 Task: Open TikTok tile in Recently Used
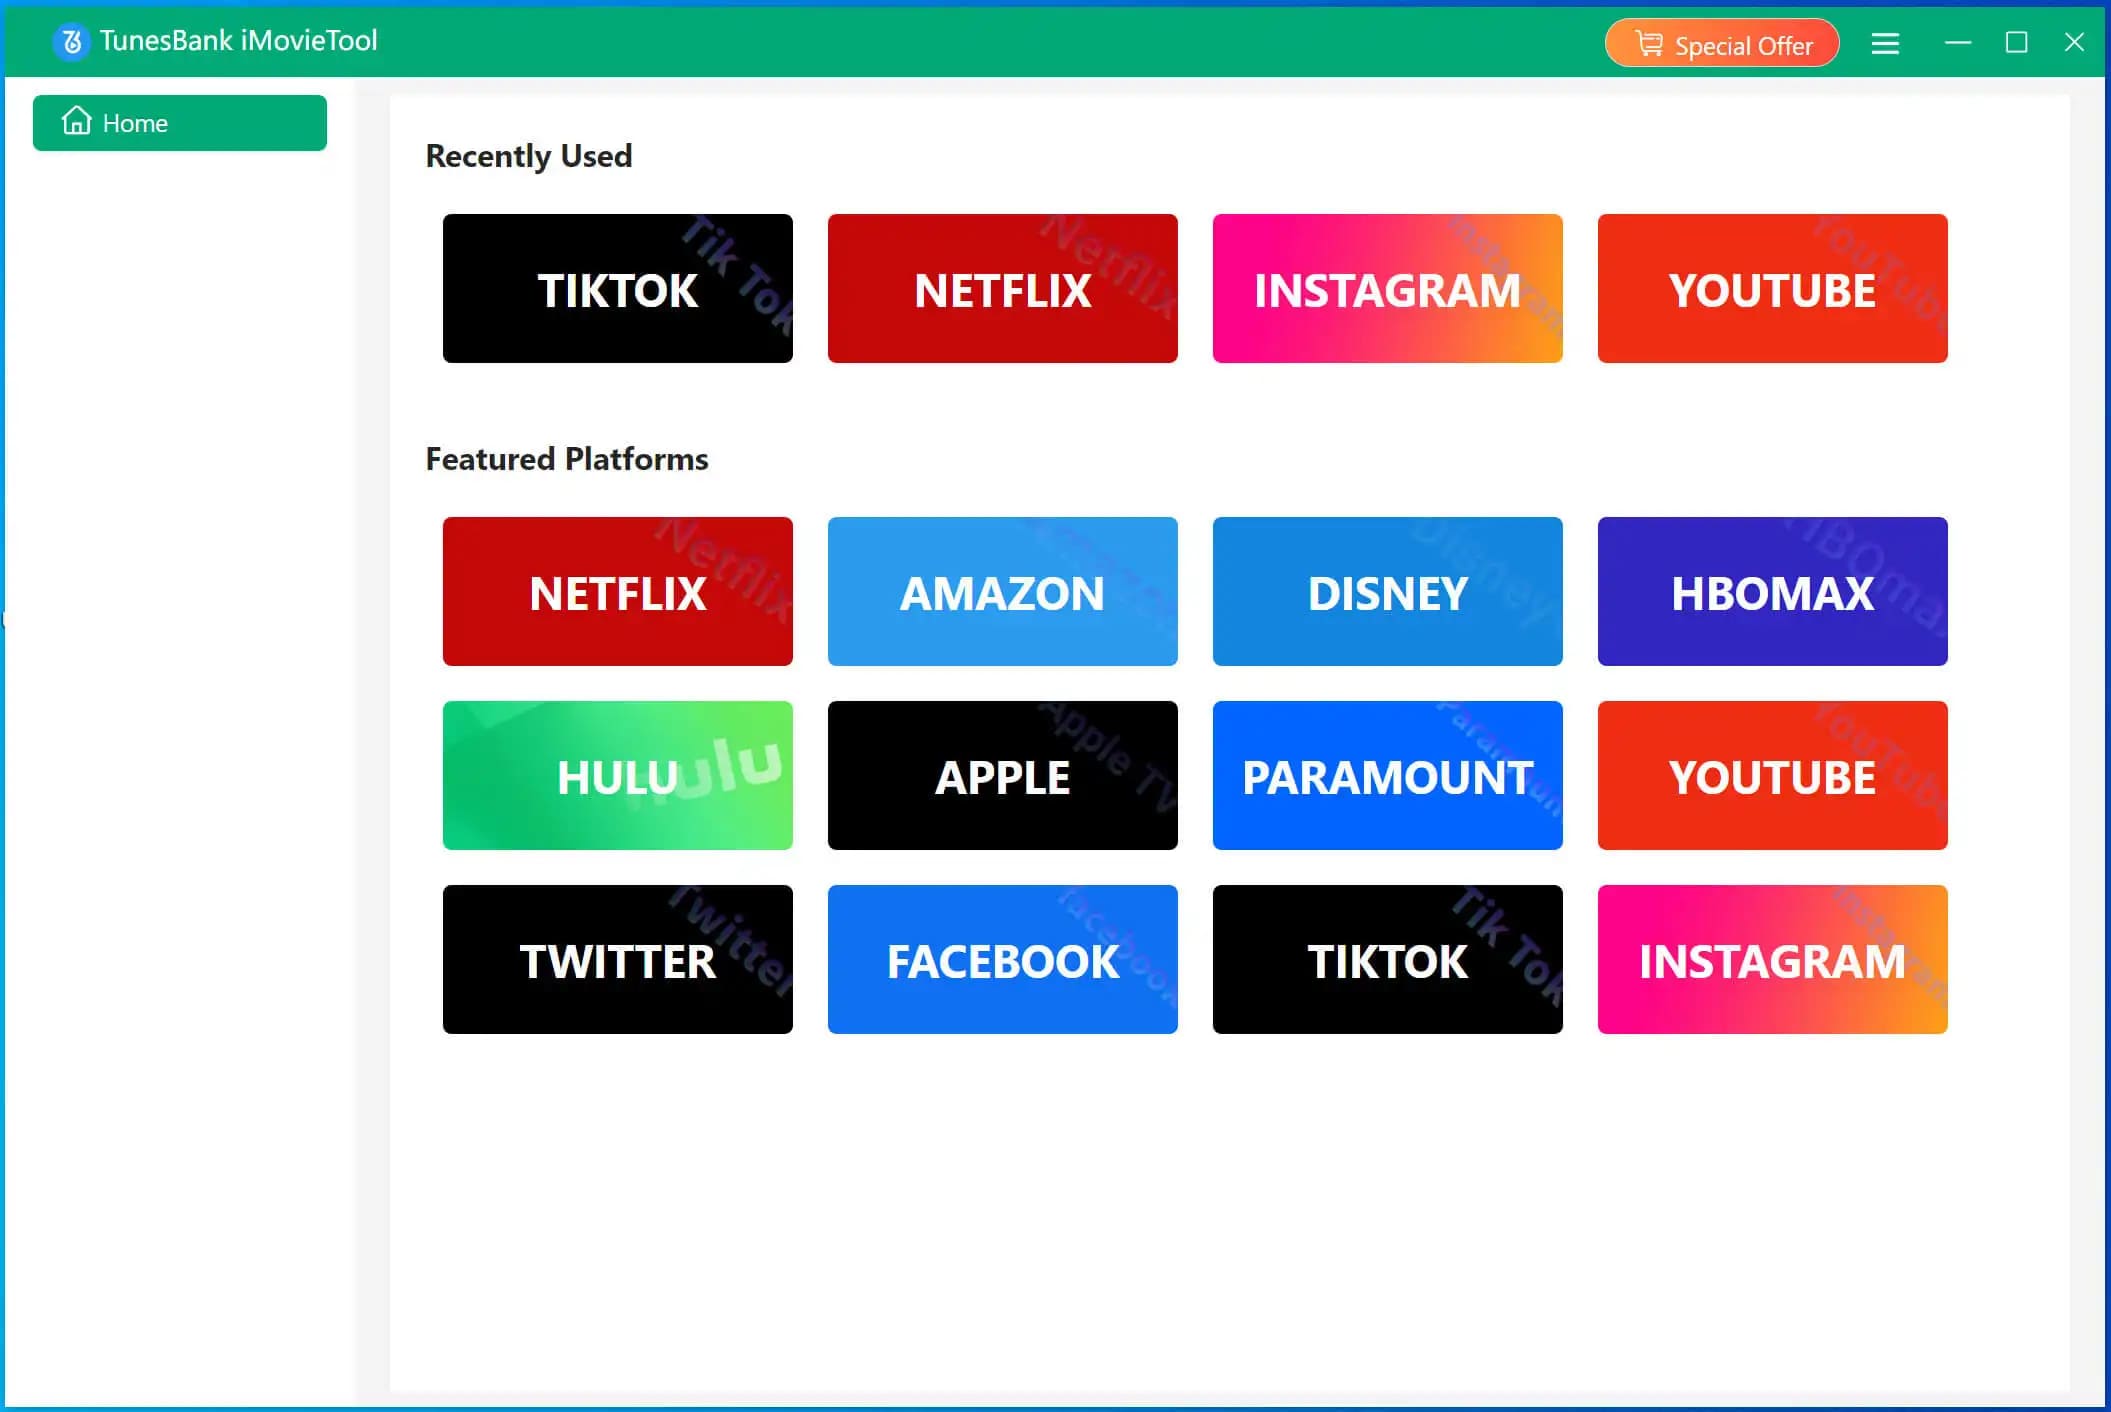click(617, 289)
